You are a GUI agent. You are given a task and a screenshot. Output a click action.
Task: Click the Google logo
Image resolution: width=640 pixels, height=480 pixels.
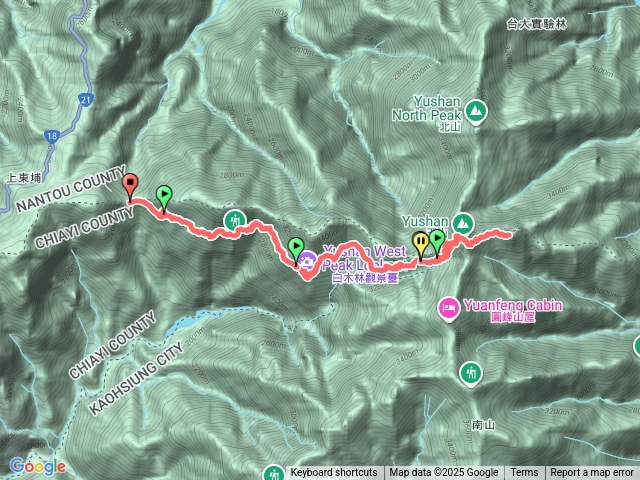pos(37,467)
